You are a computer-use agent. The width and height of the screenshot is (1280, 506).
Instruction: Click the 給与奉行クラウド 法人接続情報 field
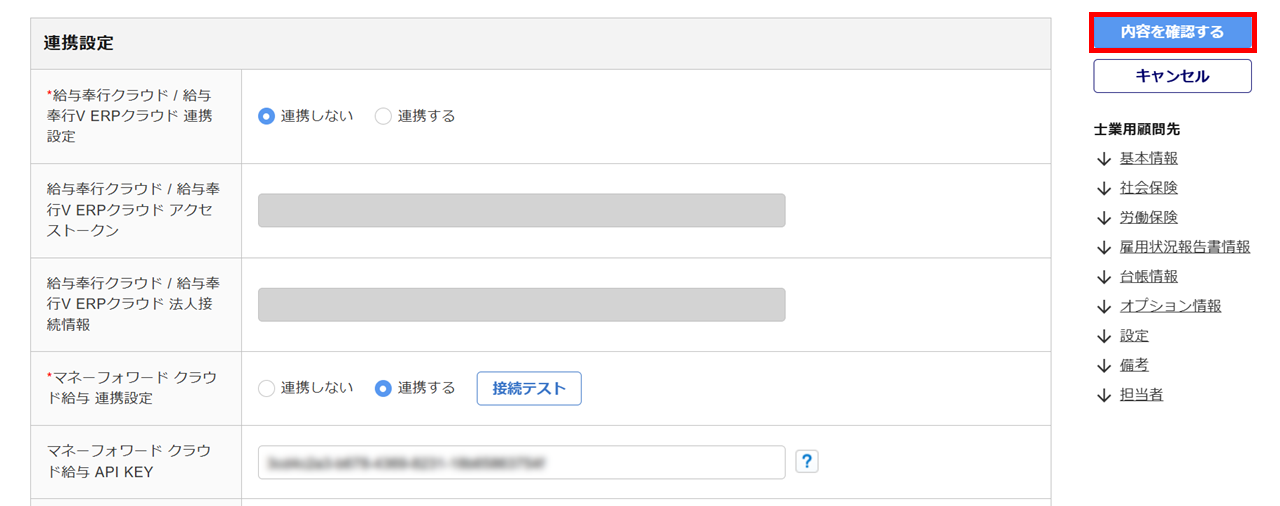coord(521,305)
